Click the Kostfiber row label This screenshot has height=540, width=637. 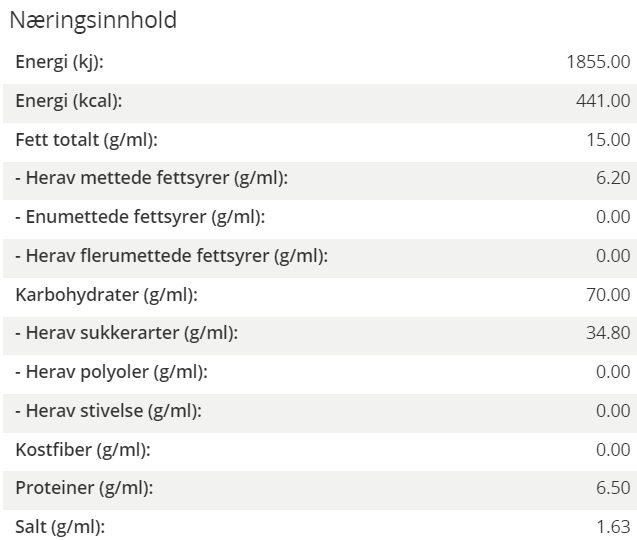pyautogui.click(x=83, y=450)
